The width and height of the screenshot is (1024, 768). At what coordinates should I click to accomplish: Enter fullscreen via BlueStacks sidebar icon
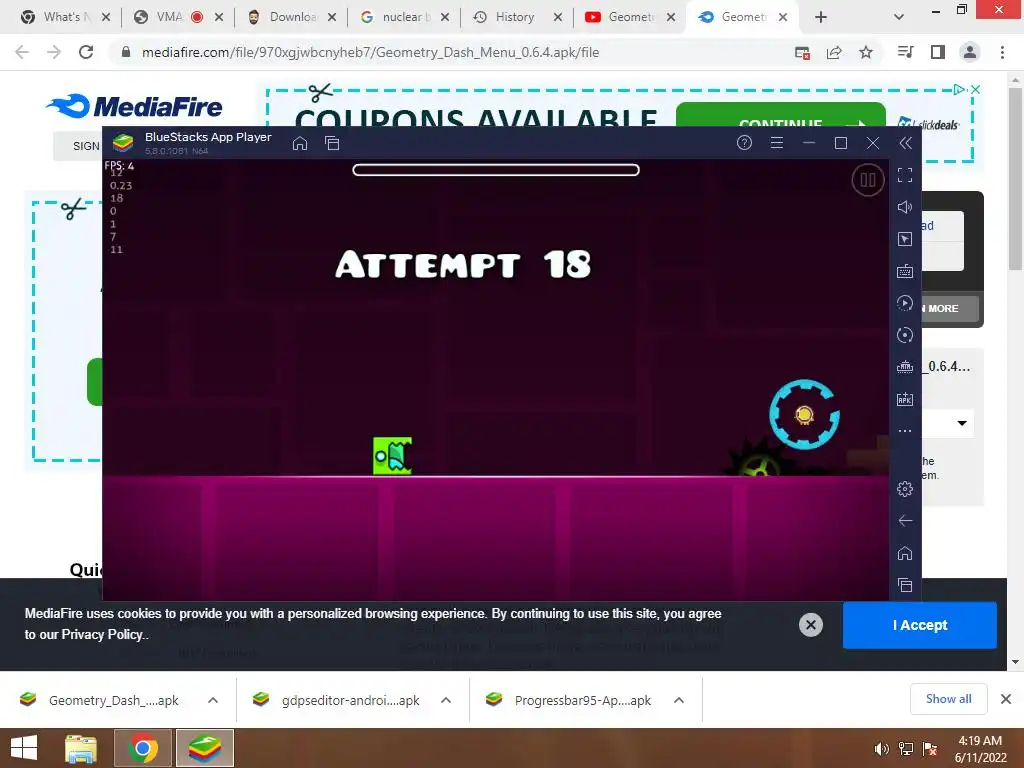(904, 175)
